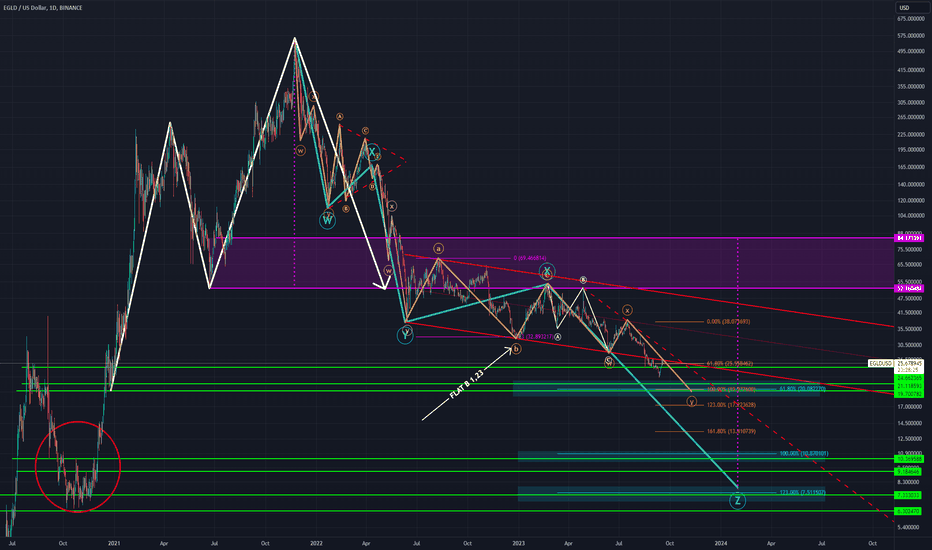Click the 675.000000 price axis label
This screenshot has height=550, width=932.
coord(911,19)
